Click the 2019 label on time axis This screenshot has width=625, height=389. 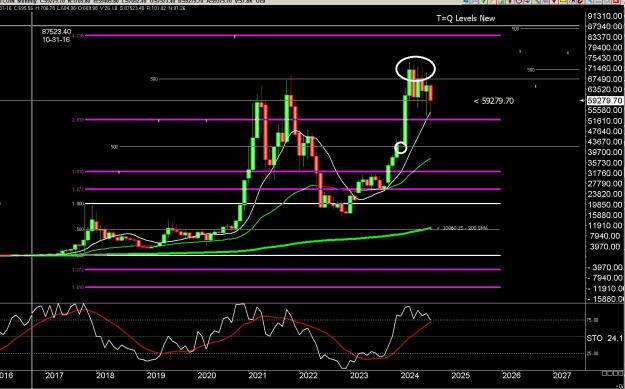point(156,376)
